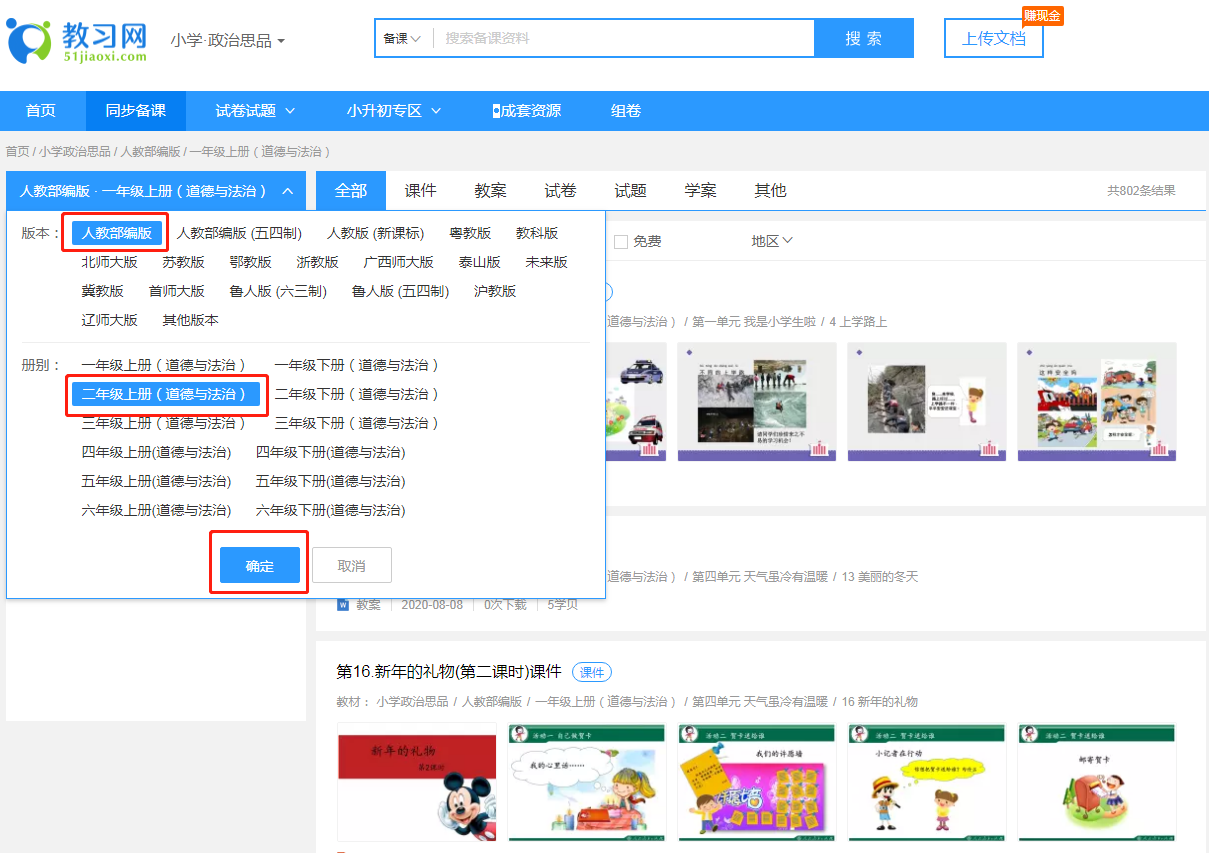Choose 其他版本 in the version list

[191, 320]
